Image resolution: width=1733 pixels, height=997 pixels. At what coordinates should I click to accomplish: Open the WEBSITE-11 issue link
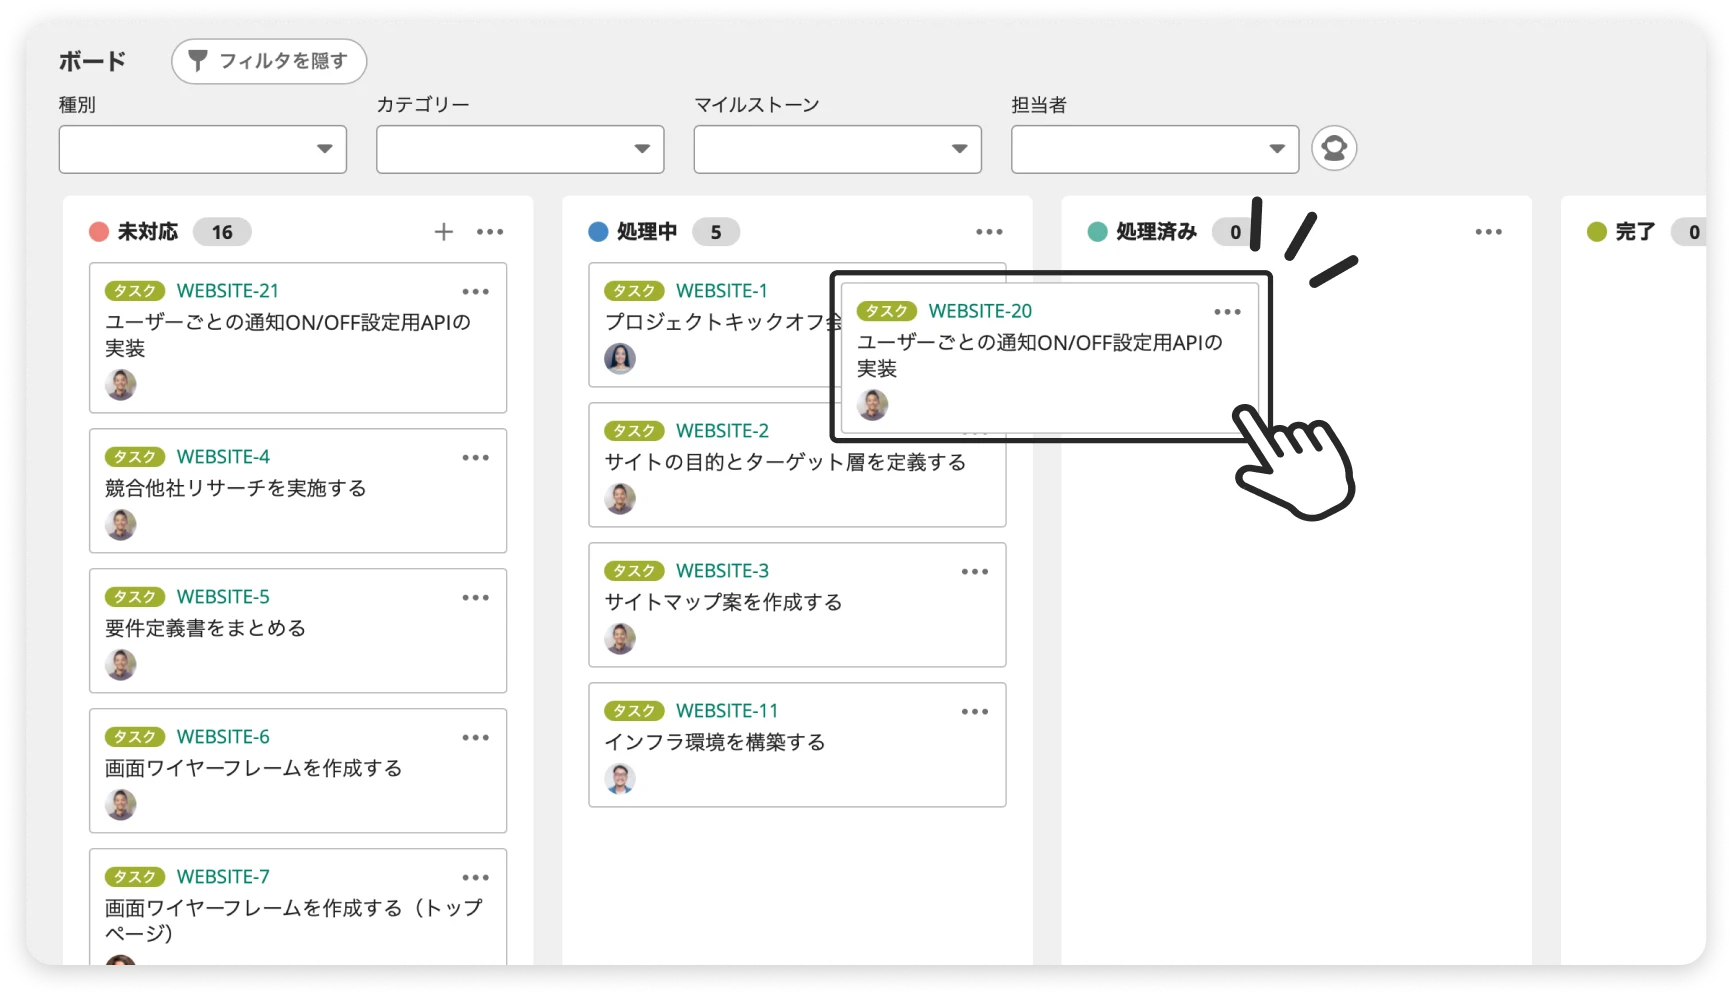(x=727, y=711)
